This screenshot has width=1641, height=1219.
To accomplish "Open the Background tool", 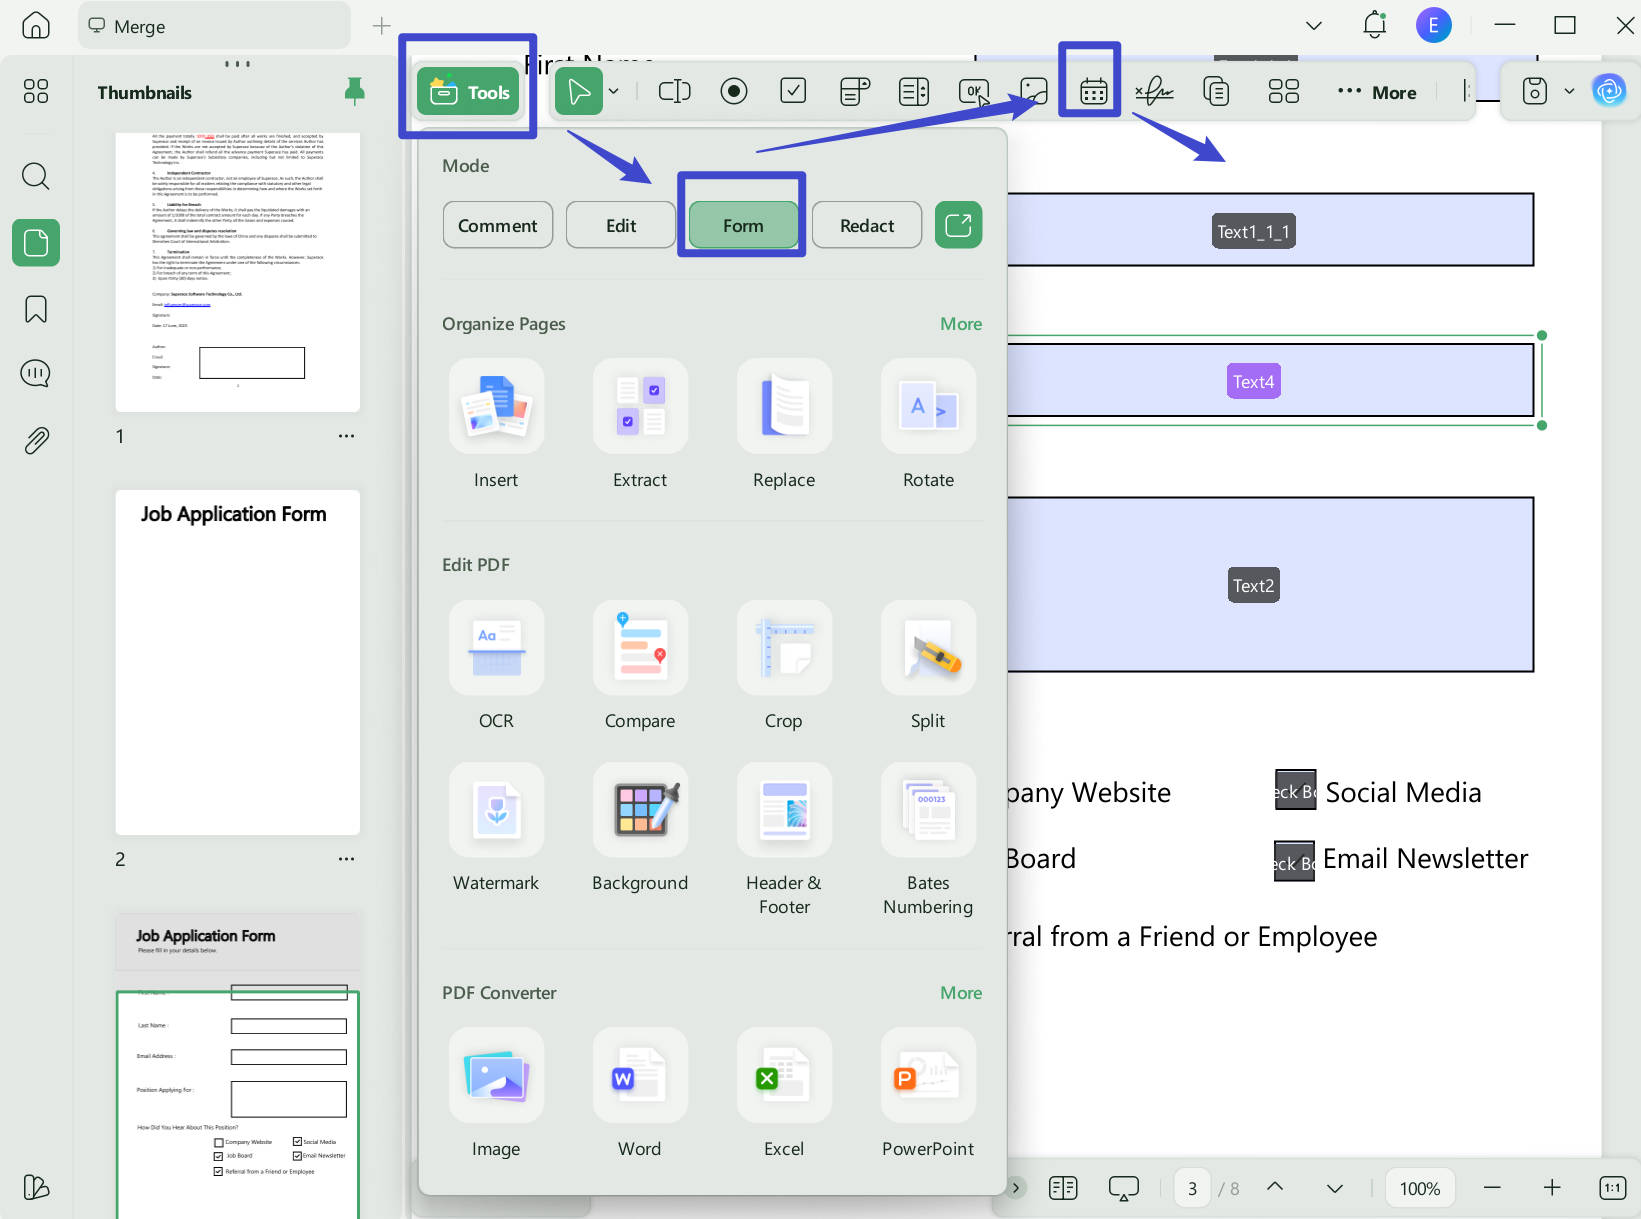I will tap(640, 827).
